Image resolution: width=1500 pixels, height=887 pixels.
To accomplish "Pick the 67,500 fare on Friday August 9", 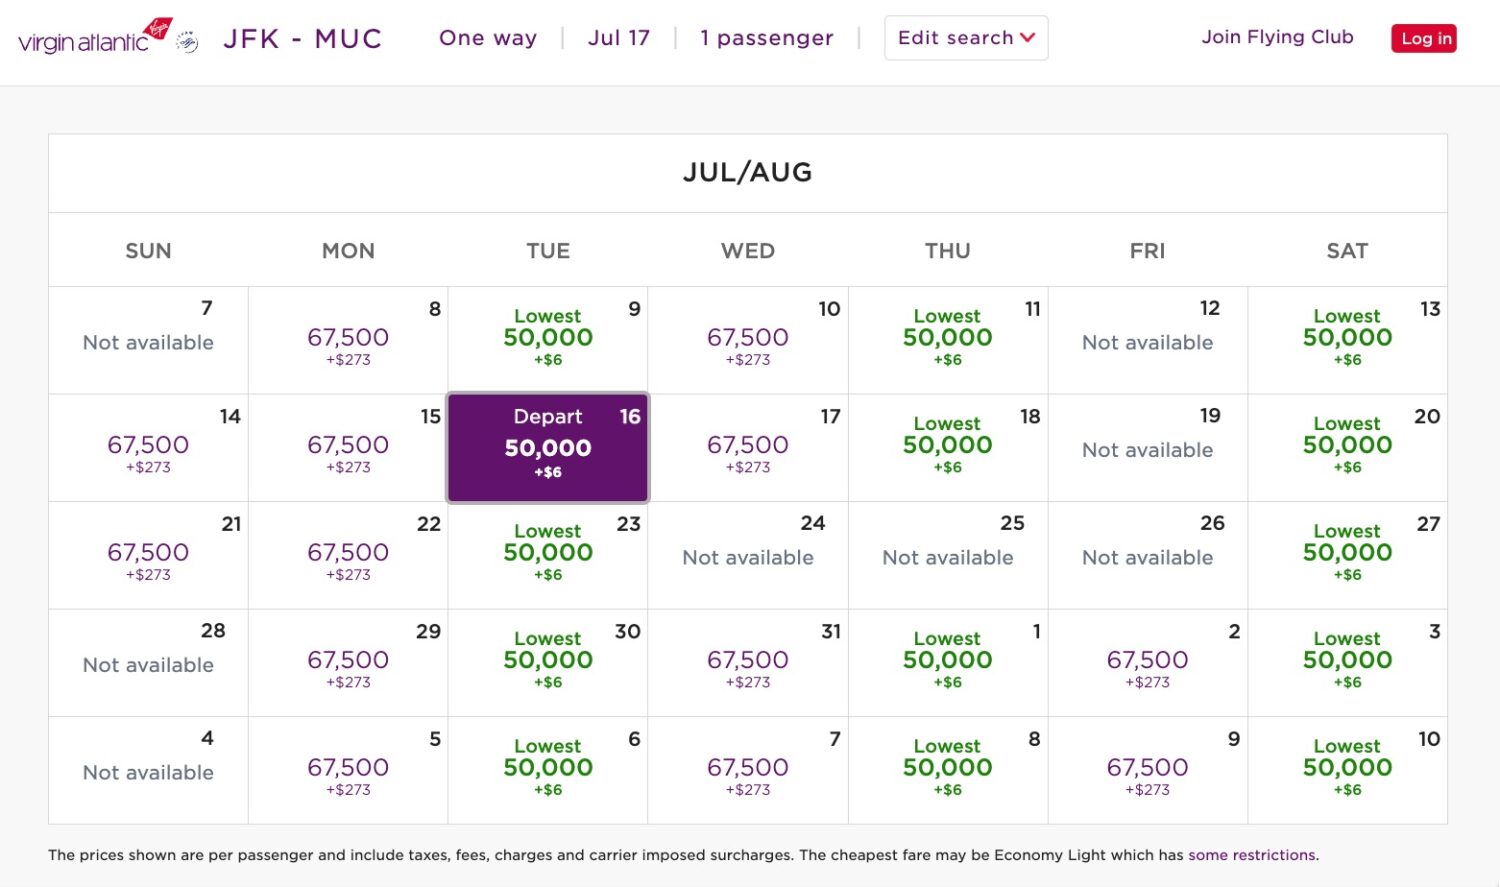I will [x=1148, y=769].
